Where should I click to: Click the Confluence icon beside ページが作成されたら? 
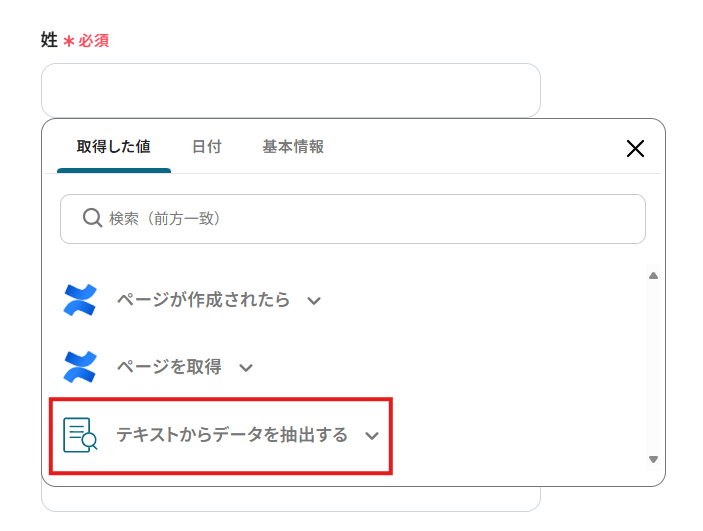pyautogui.click(x=79, y=300)
